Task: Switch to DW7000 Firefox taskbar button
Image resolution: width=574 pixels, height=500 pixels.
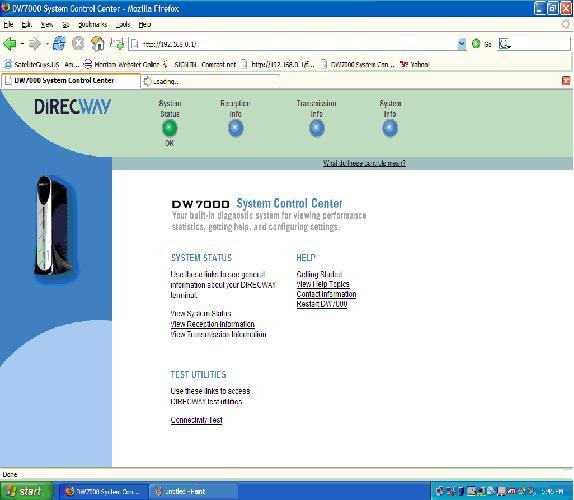Action: [104, 491]
